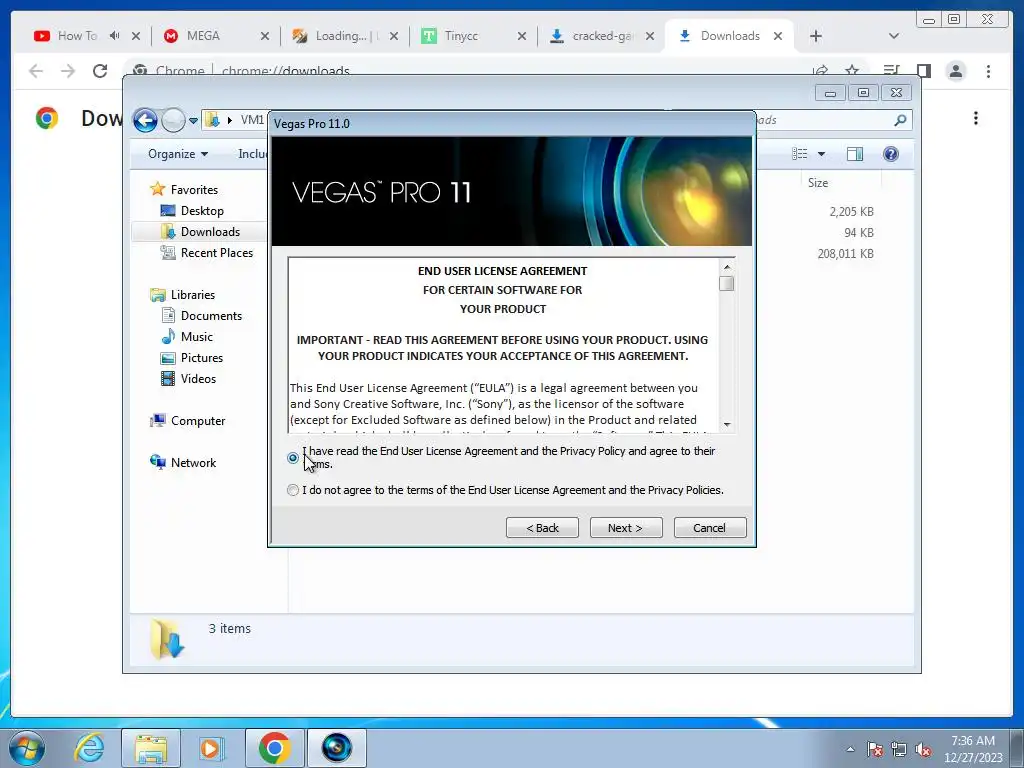The width and height of the screenshot is (1024, 768).
Task: Select Network in the navigation pane
Action: (x=183, y=462)
